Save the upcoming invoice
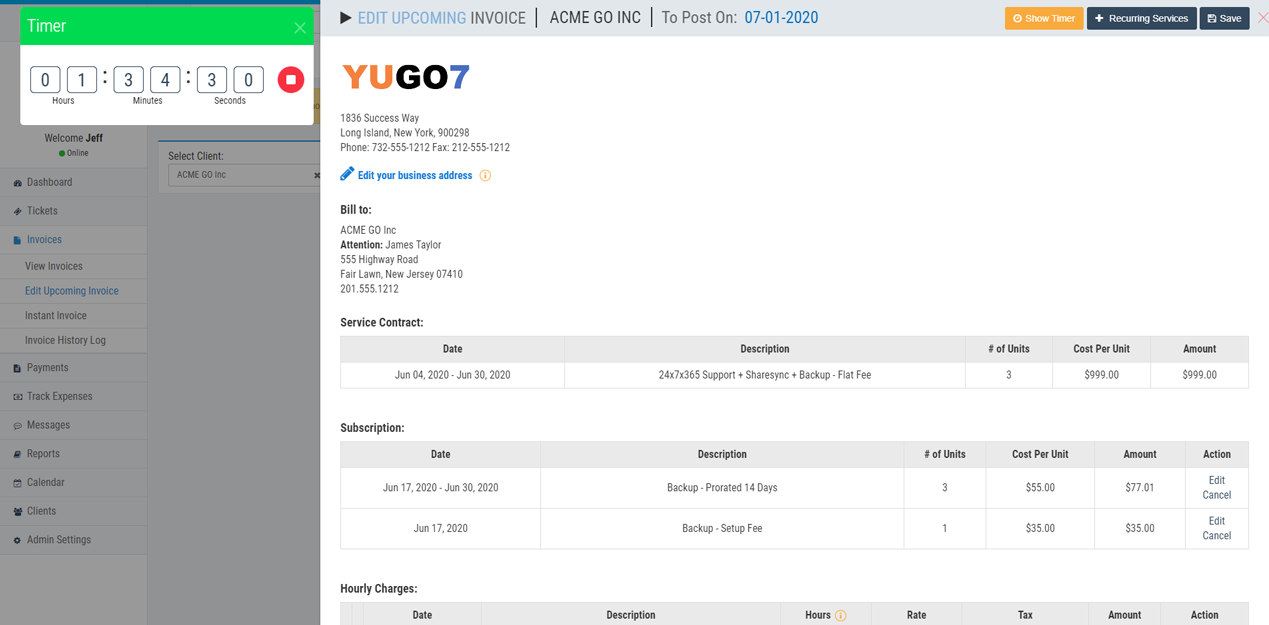 (1224, 18)
